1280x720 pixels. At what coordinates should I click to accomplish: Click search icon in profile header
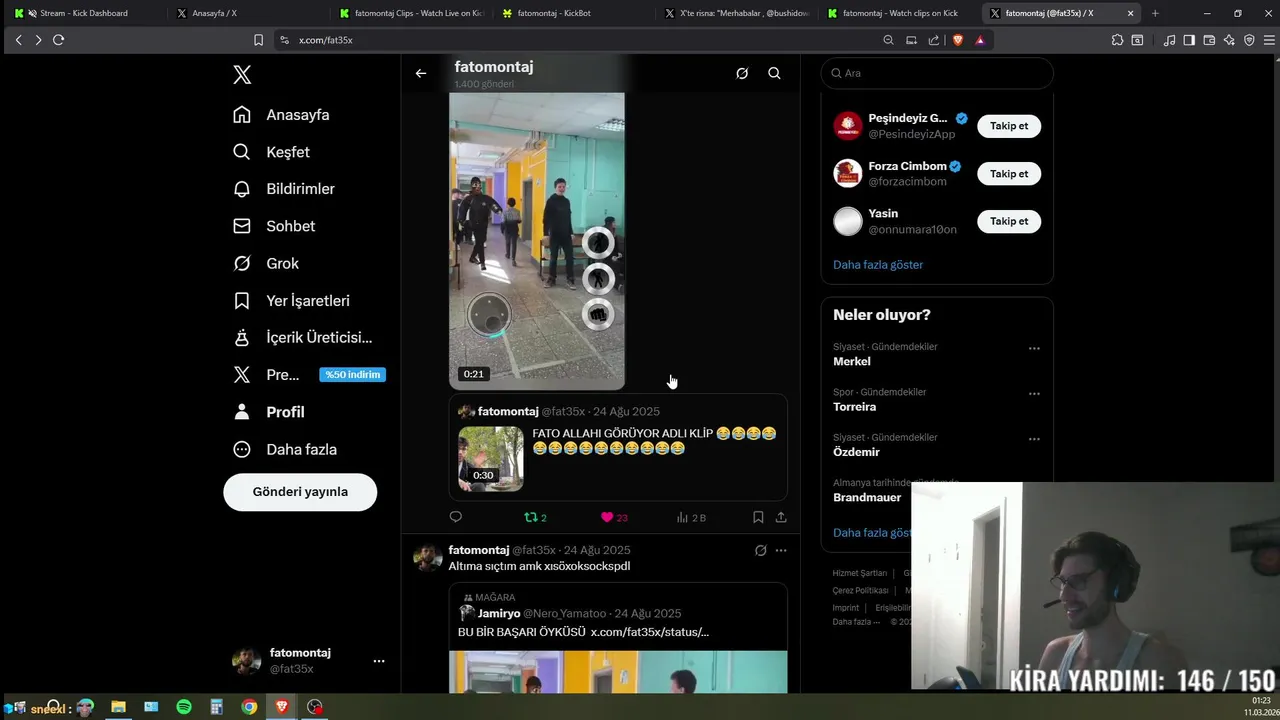click(774, 73)
